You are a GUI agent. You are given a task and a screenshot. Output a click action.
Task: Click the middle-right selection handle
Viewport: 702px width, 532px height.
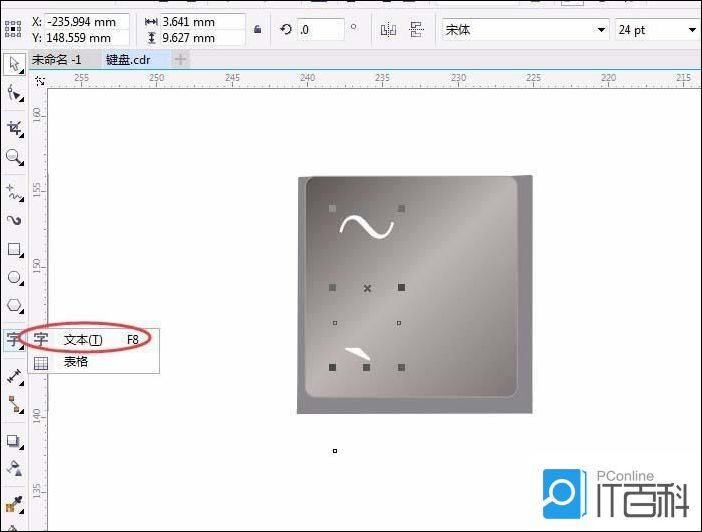coord(401,287)
